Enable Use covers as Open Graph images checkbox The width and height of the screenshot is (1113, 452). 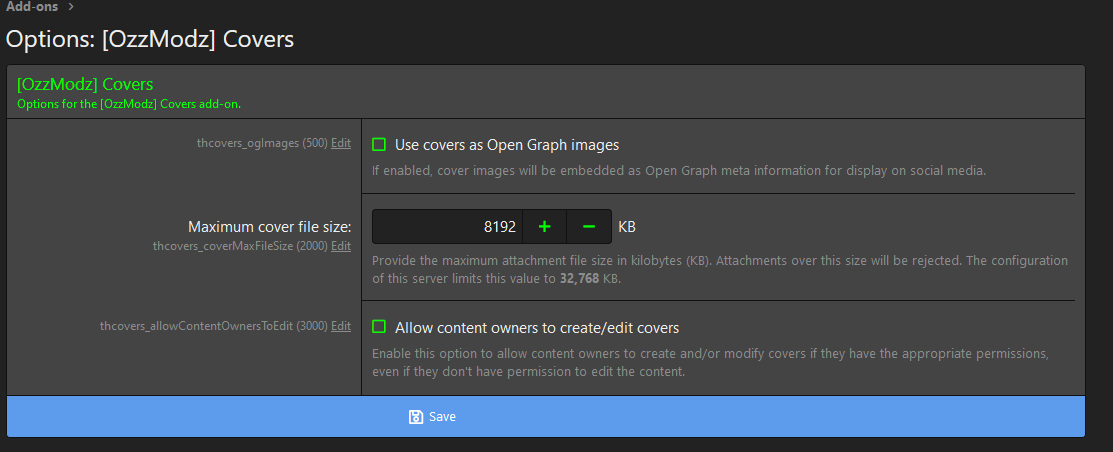tap(379, 145)
